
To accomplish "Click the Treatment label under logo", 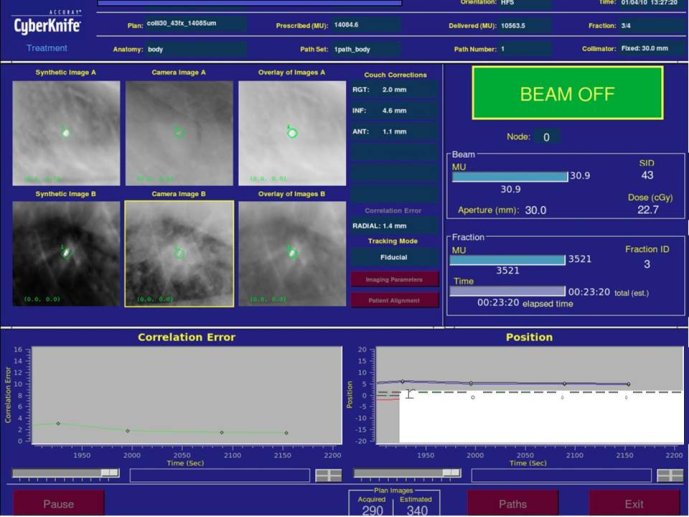I will 47,48.
